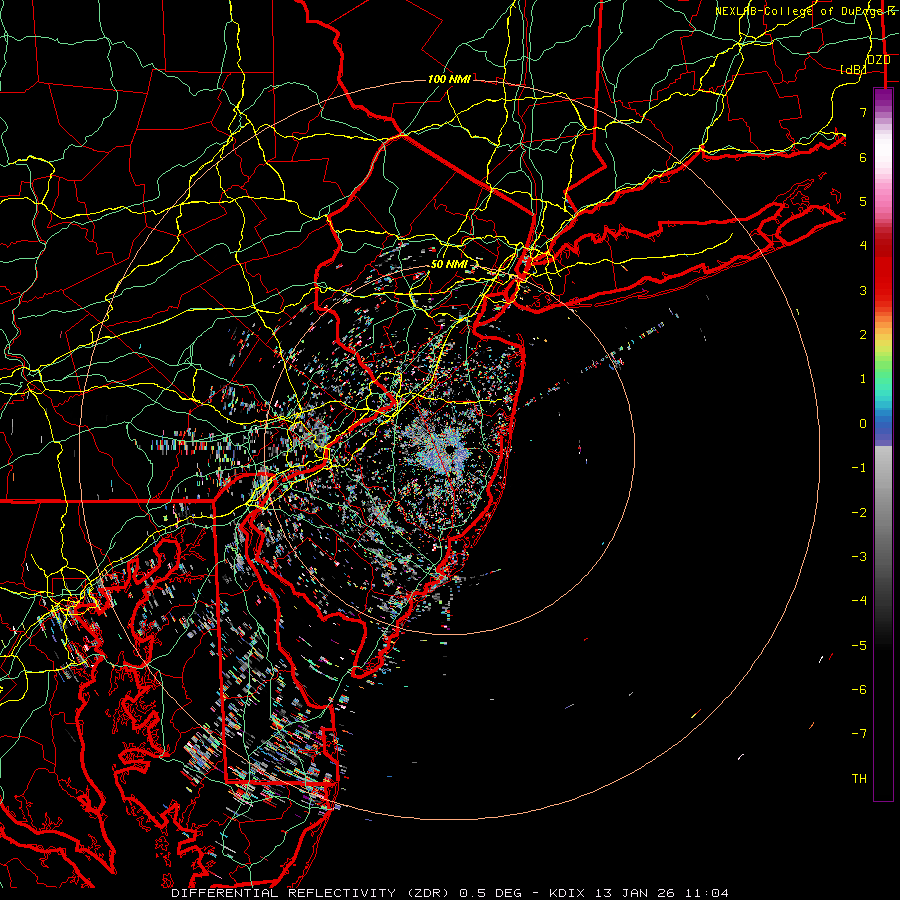Click the 0 value on the dB scale

(x=863, y=424)
